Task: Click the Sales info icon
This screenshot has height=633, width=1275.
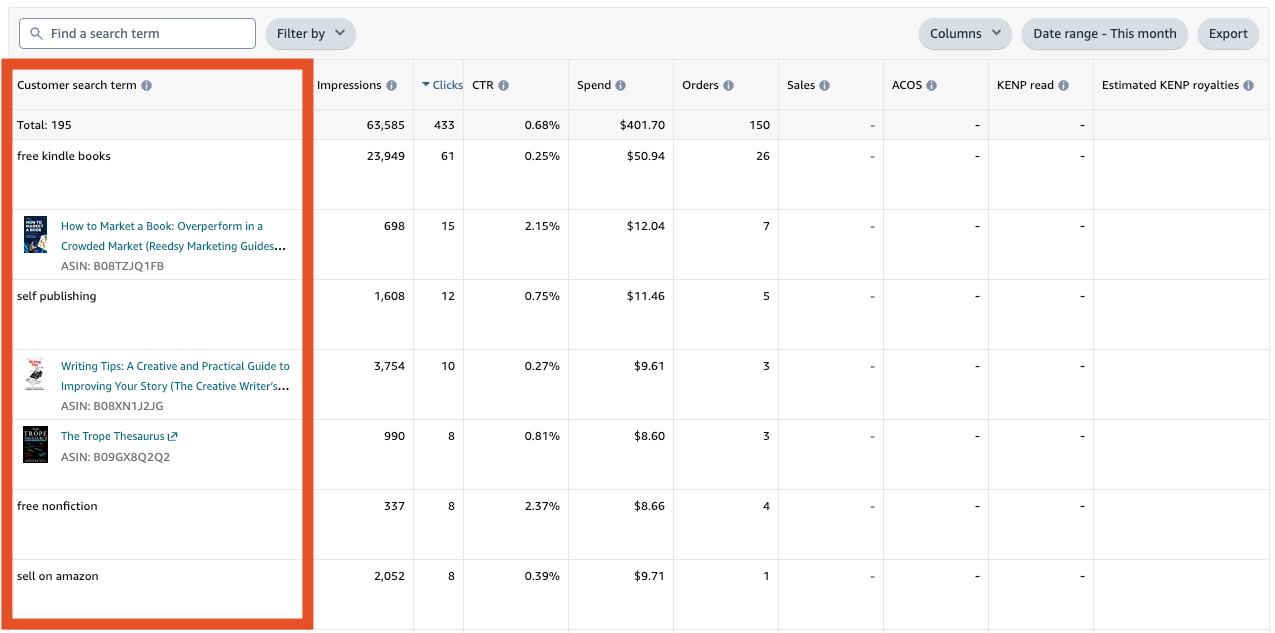Action: (825, 86)
